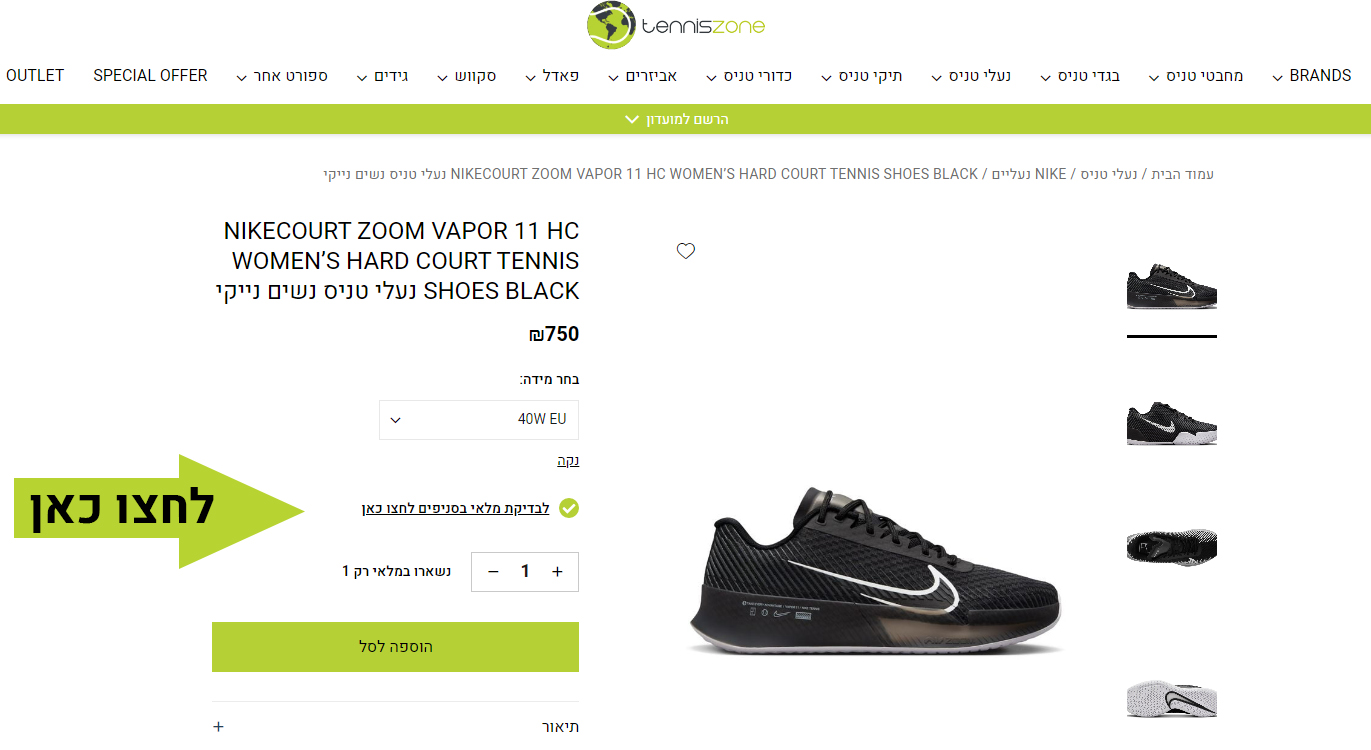Open the BRANDS menu

1311,76
